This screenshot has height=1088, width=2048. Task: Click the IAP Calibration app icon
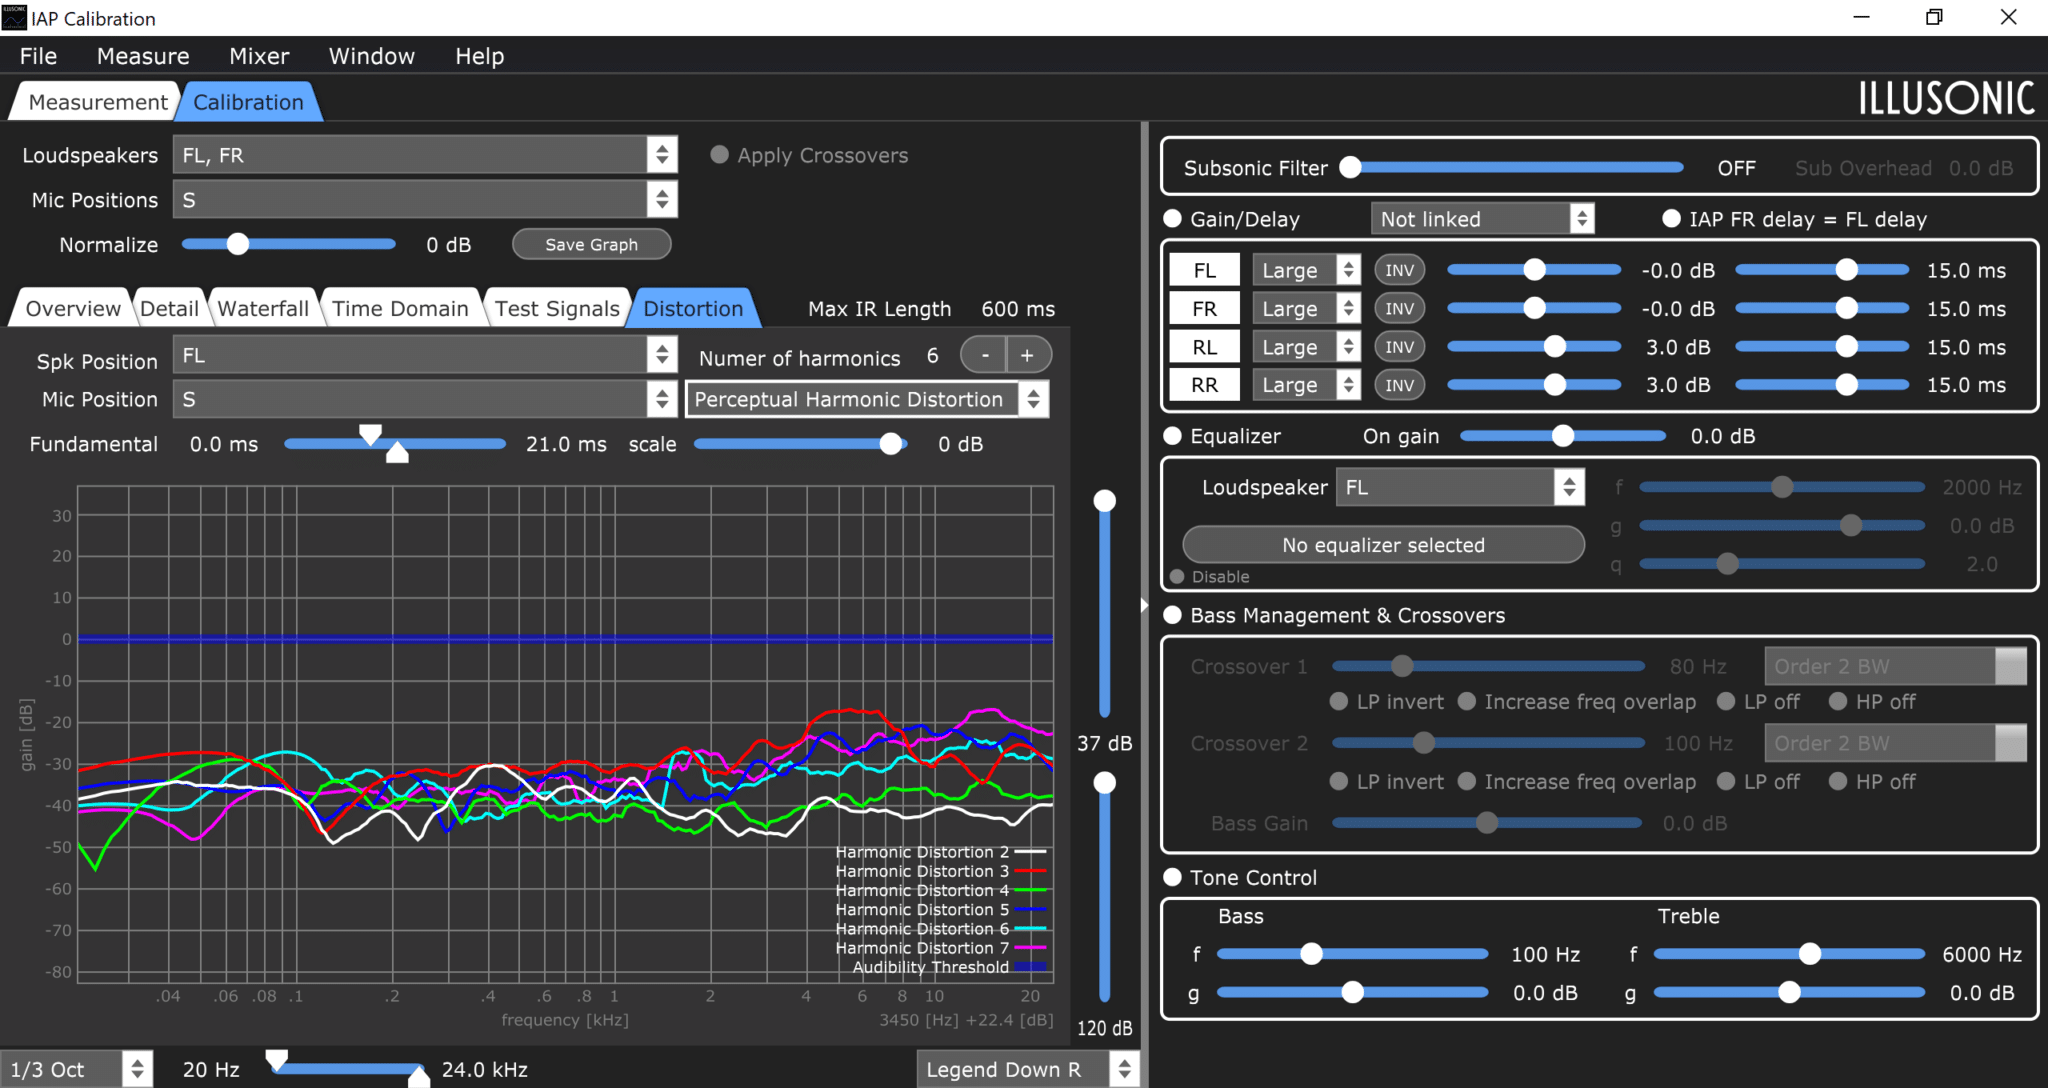(x=14, y=18)
